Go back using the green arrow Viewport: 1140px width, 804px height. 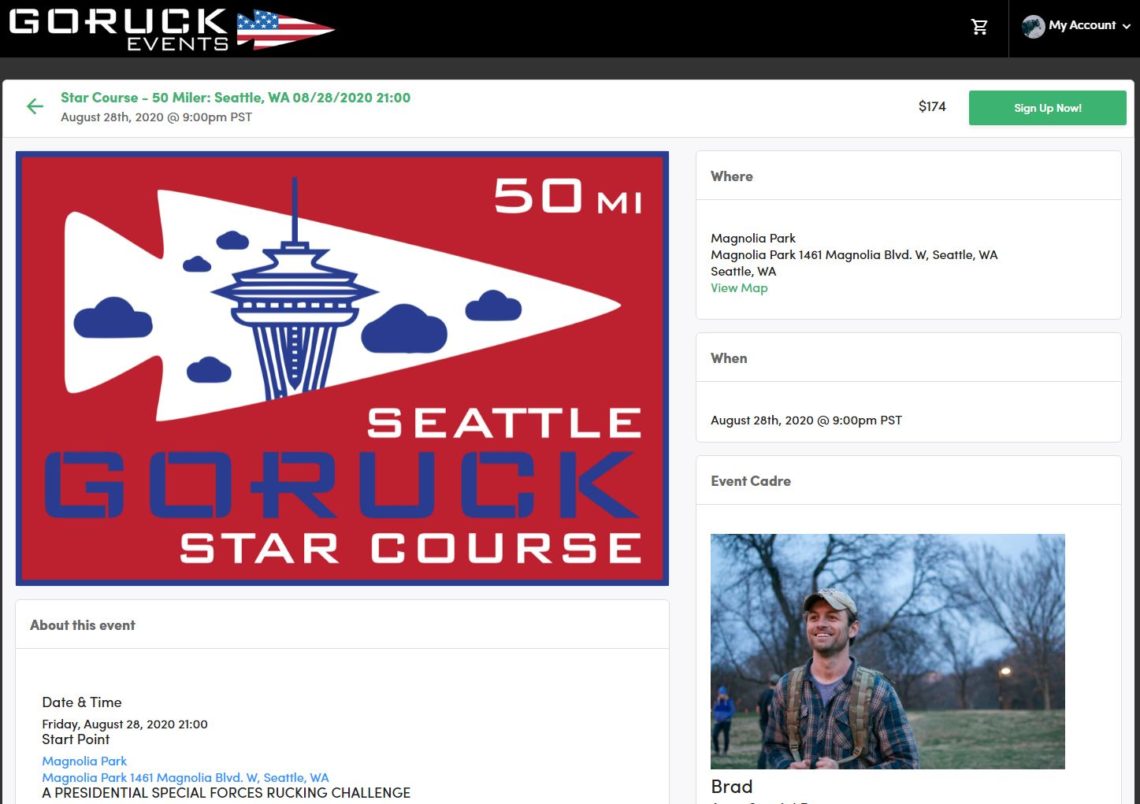click(35, 107)
